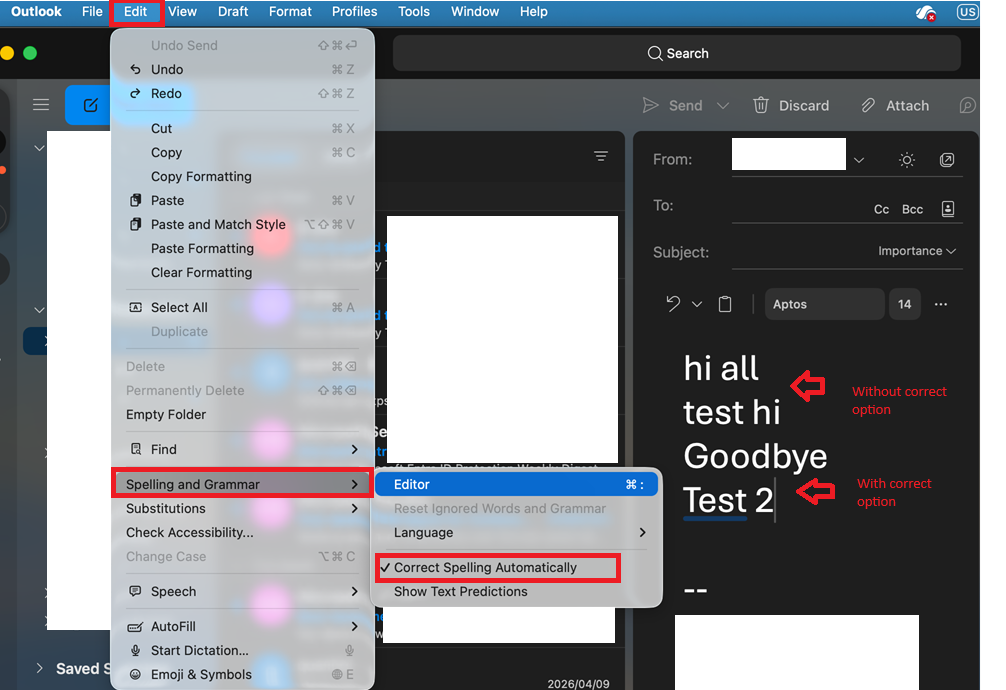Click in the Search field
The height and width of the screenshot is (690, 1006).
677,53
